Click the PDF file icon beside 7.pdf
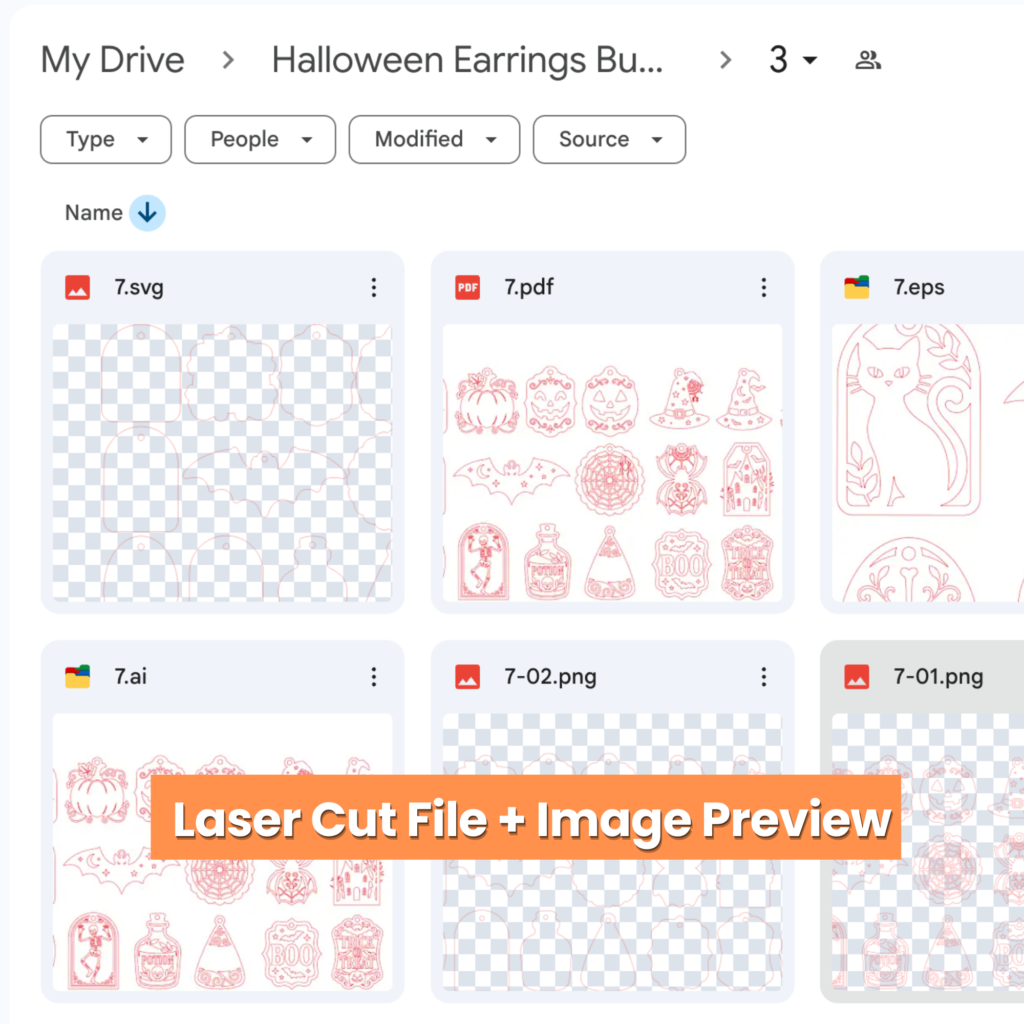This screenshot has width=1024, height=1024. 468,287
